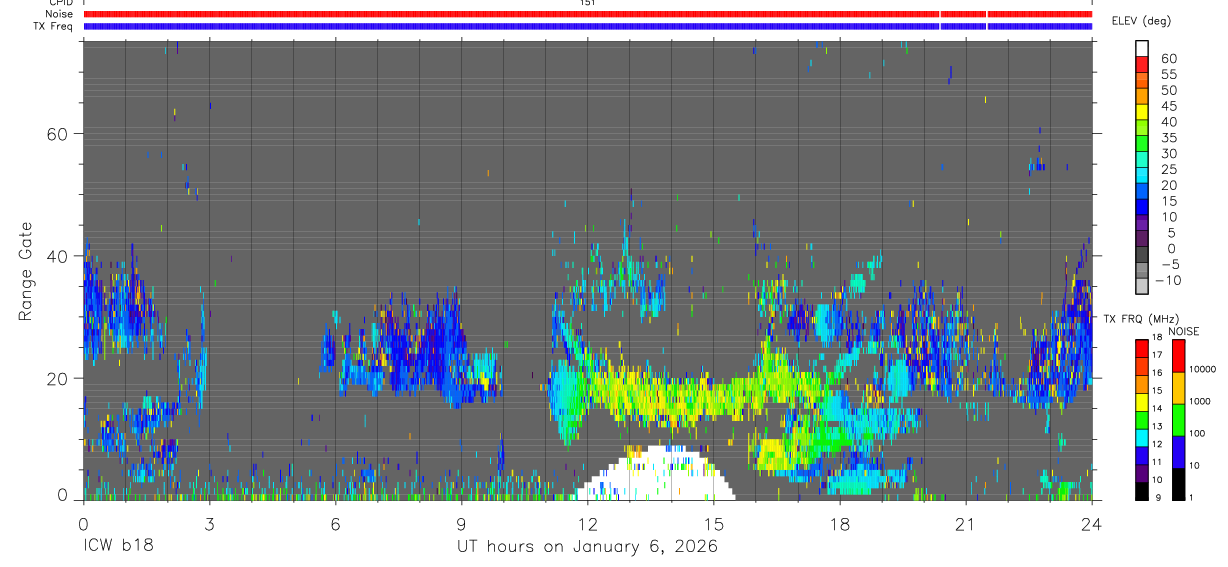1228x567 pixels.
Task: Click the green swatch in the NOISE color bar
Action: [1178, 419]
